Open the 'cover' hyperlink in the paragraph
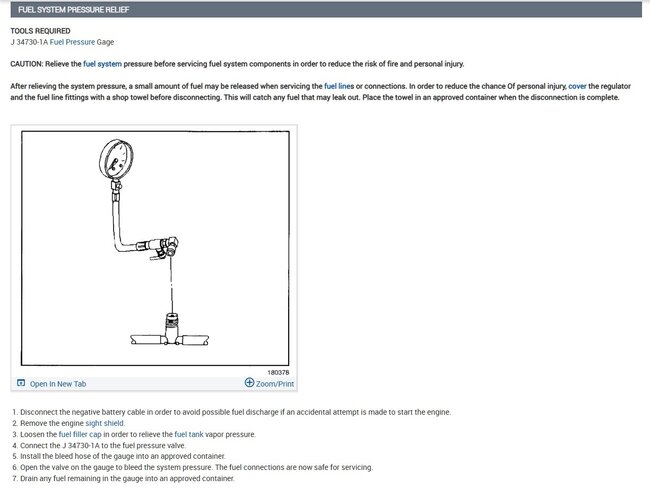The width and height of the screenshot is (650, 488). coord(577,86)
